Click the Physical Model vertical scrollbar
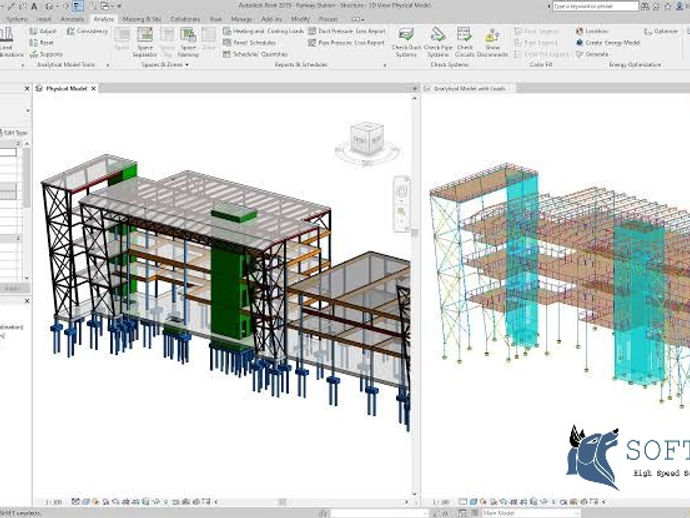The width and height of the screenshot is (690, 518). coord(415,296)
